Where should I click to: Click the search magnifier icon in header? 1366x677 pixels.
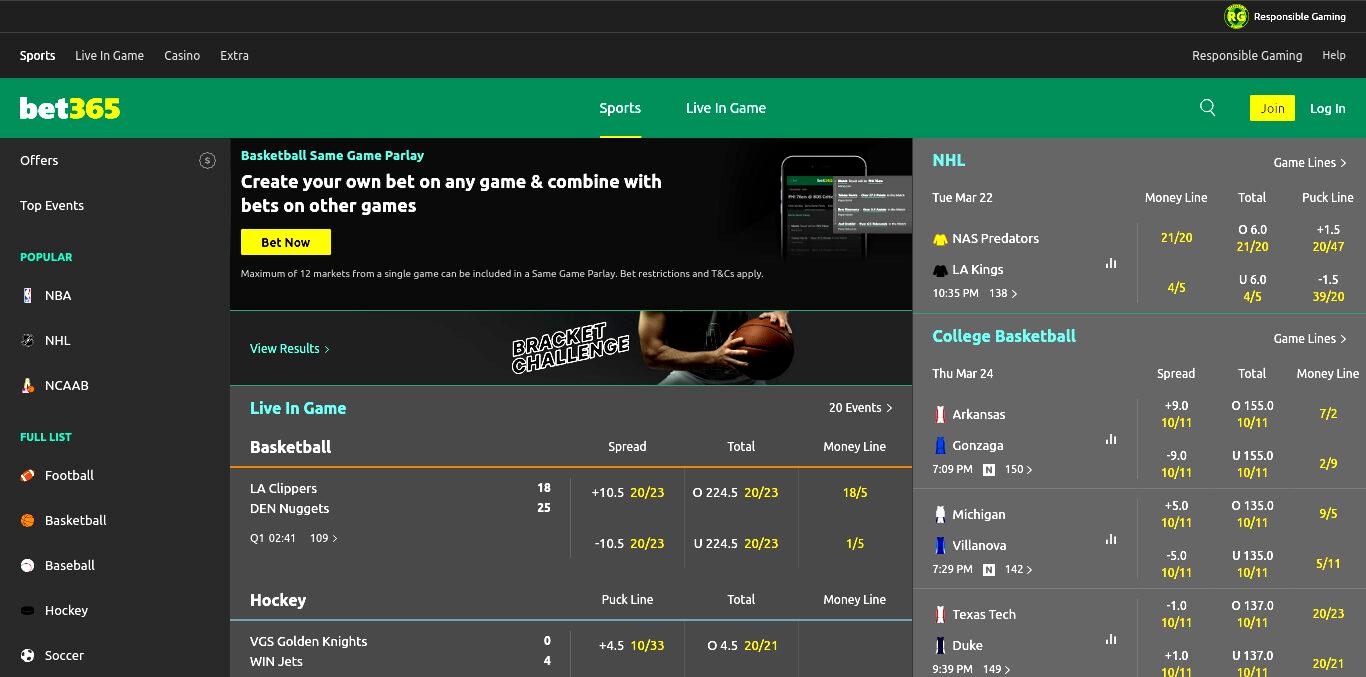pos(1208,108)
